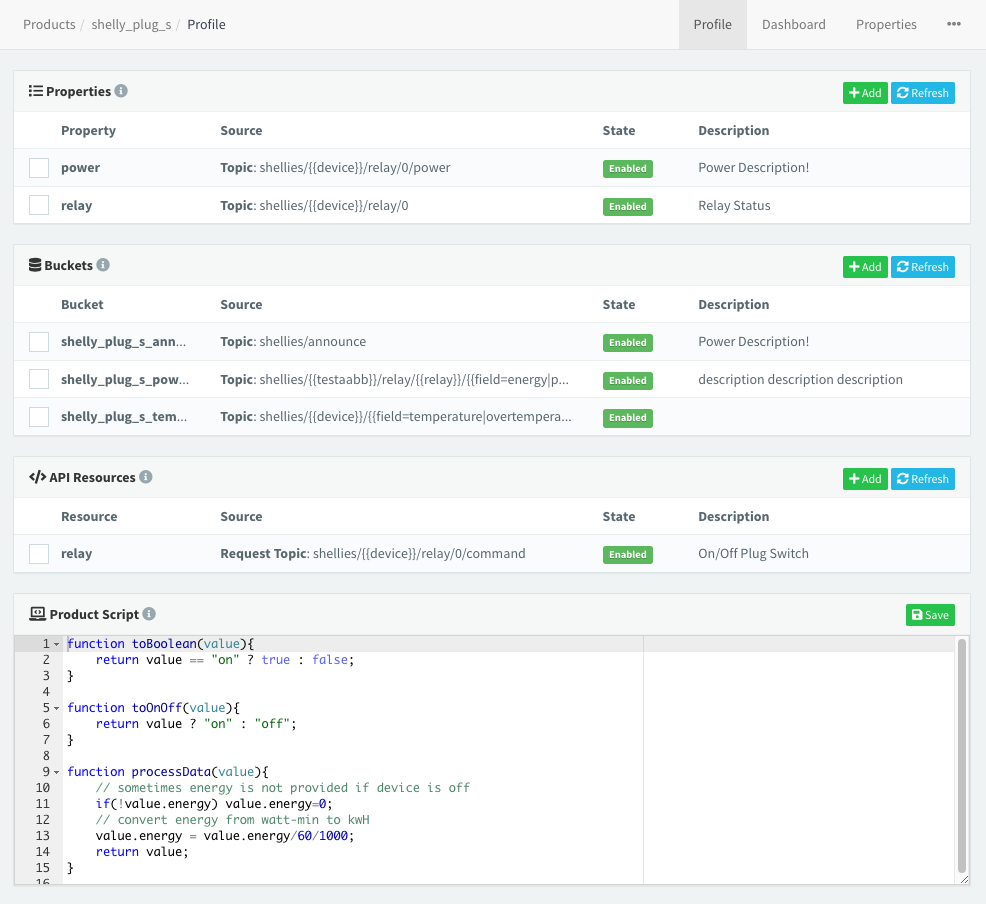Screen dimensions: 986x904
Task: Open the Properties tab in top navigation
Action: pos(885,25)
